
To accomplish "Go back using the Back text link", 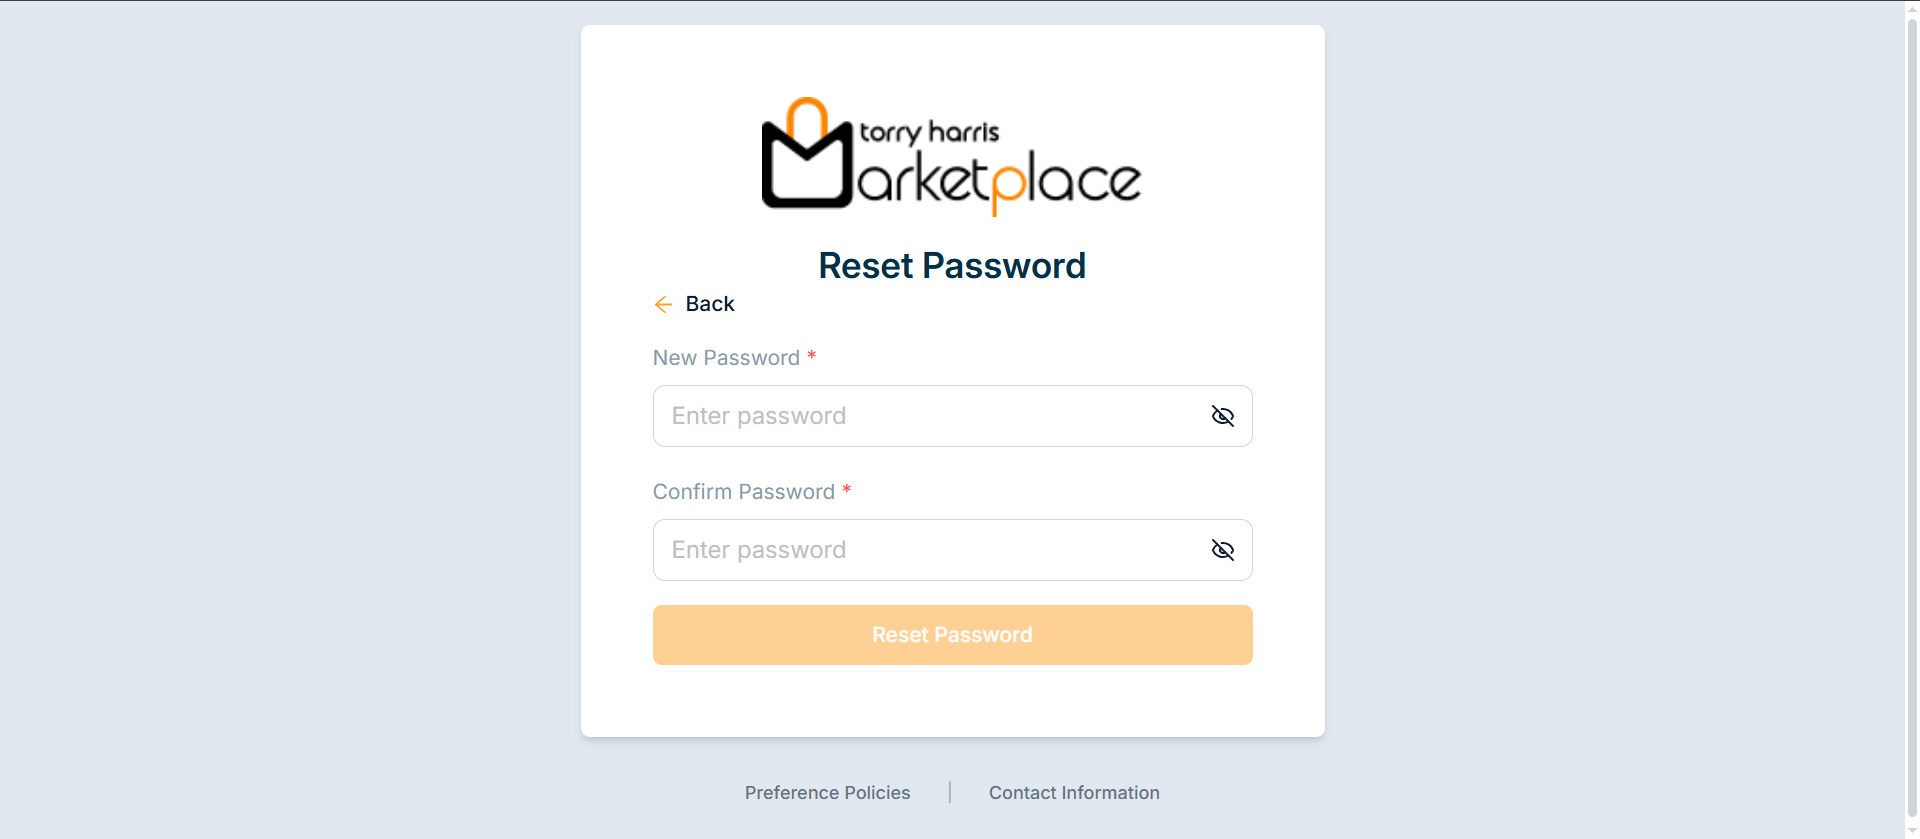I will point(710,304).
